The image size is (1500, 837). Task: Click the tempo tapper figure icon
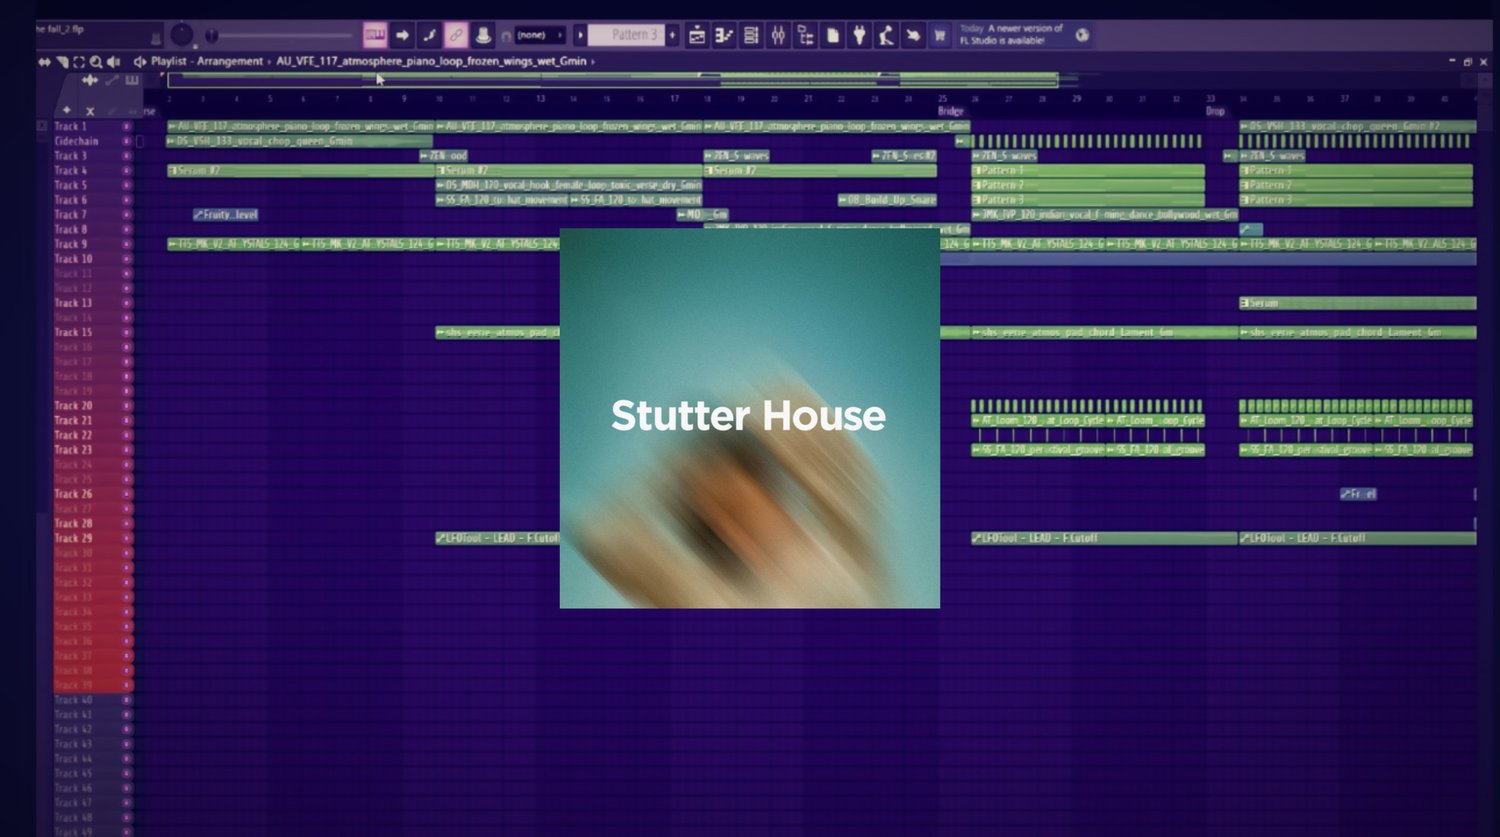886,35
